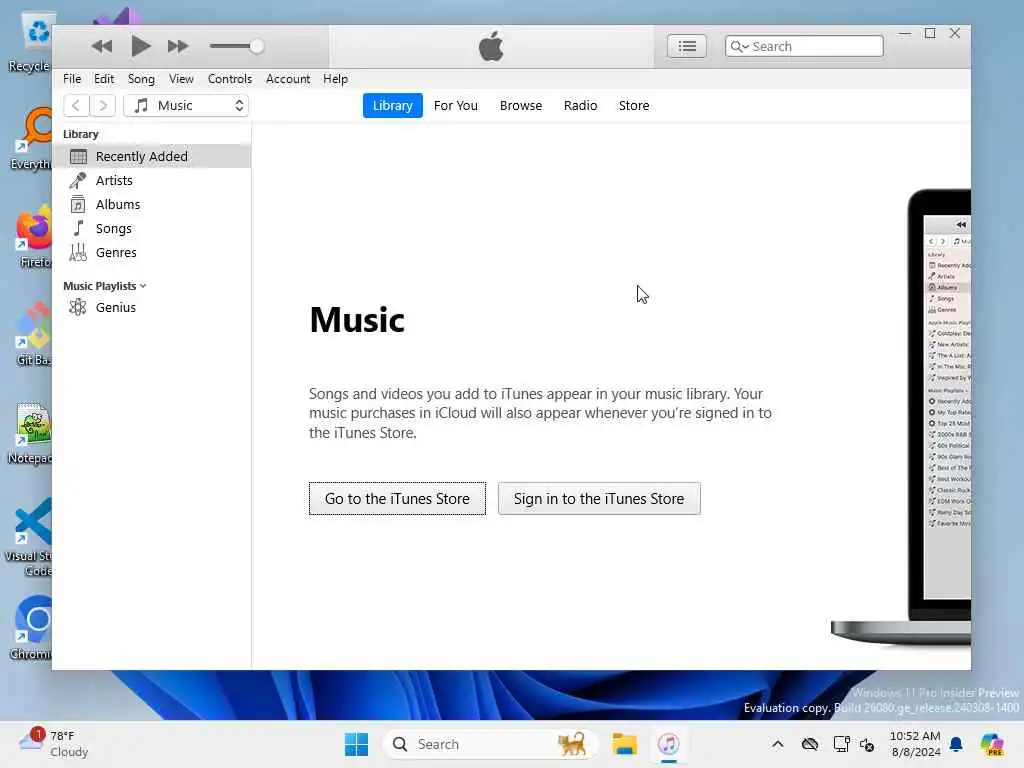Open the Edit menu

point(104,79)
